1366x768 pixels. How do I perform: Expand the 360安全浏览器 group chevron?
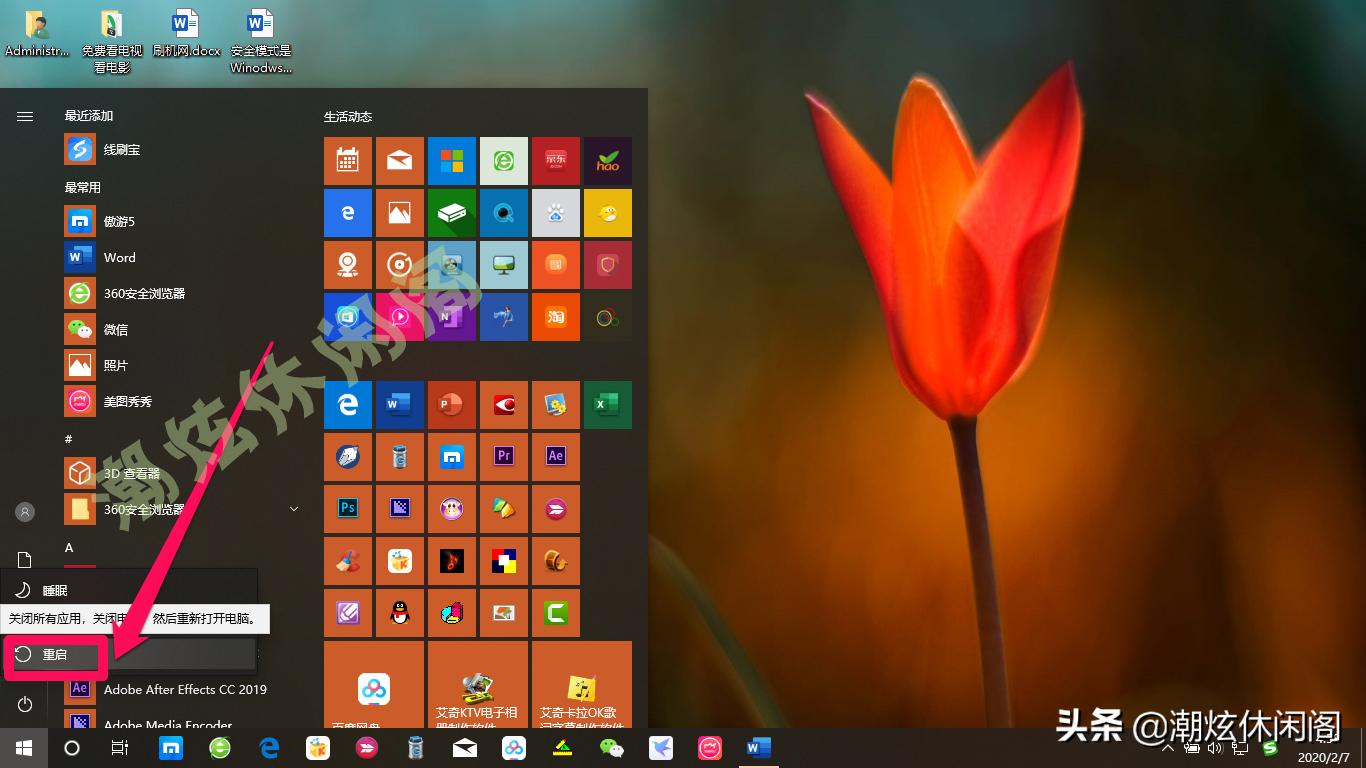pos(293,509)
